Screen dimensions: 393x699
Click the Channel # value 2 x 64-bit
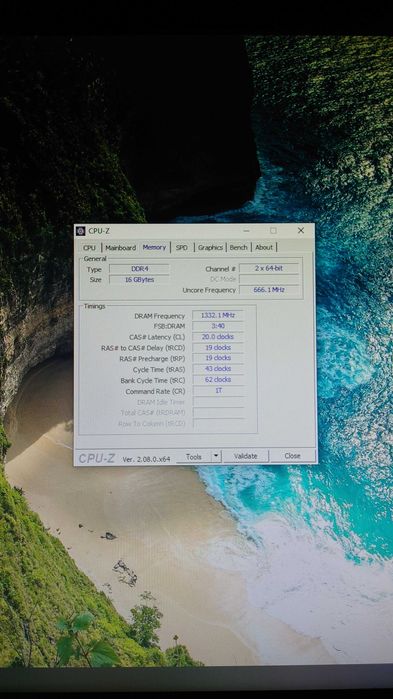pyautogui.click(x=269, y=268)
